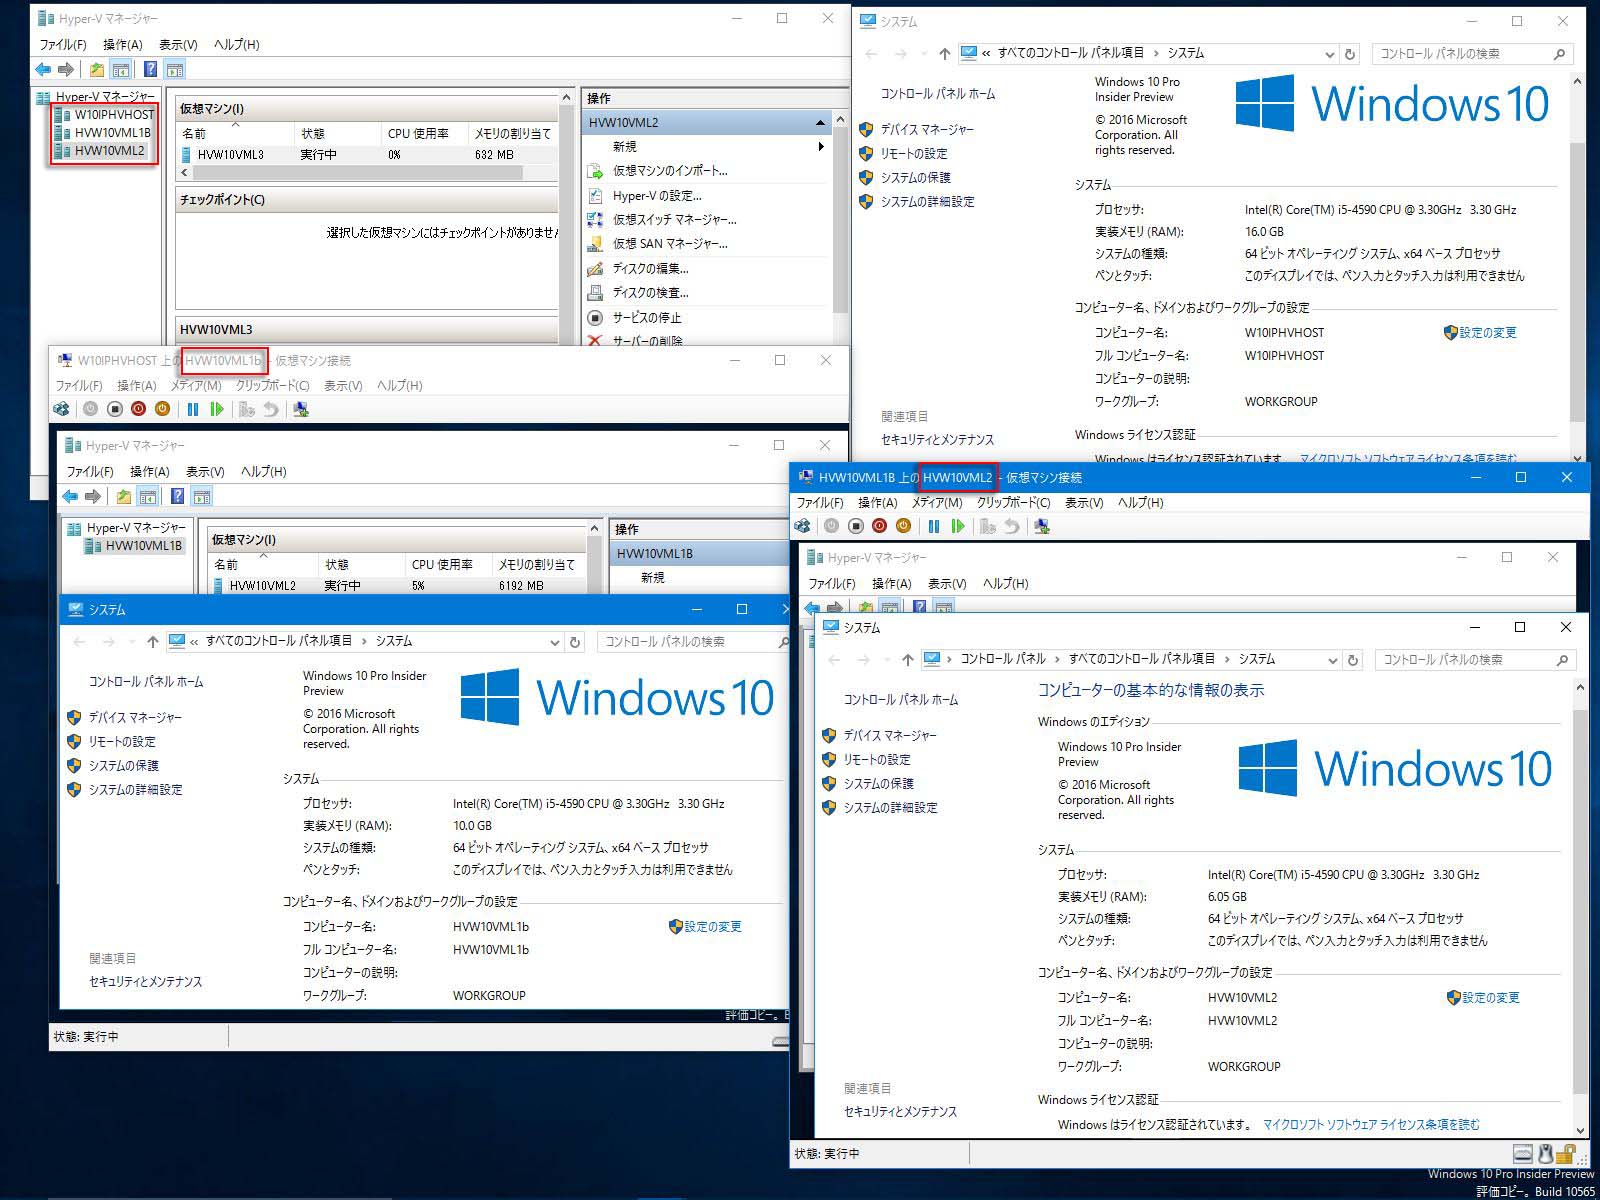
Task: Open メディア(M) menu in HVW10VML1b connection window
Action: 196,385
